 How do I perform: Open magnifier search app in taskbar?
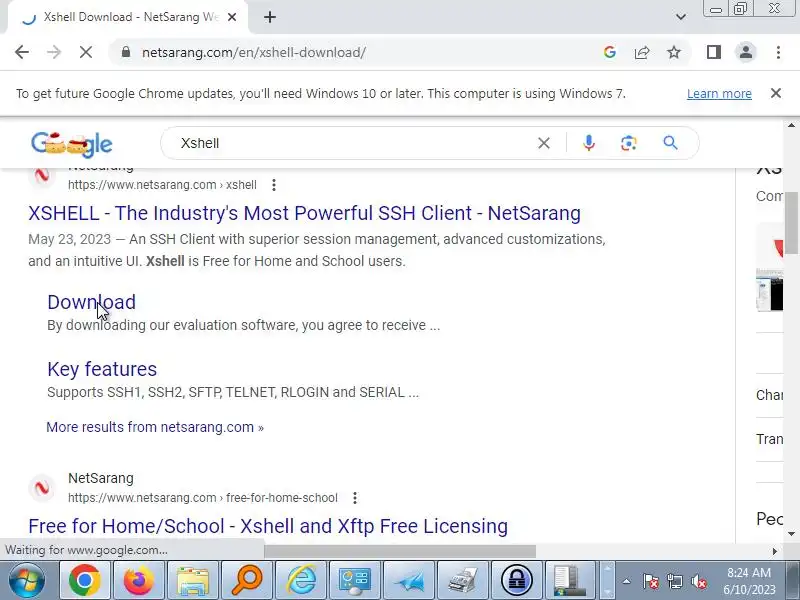(x=247, y=580)
